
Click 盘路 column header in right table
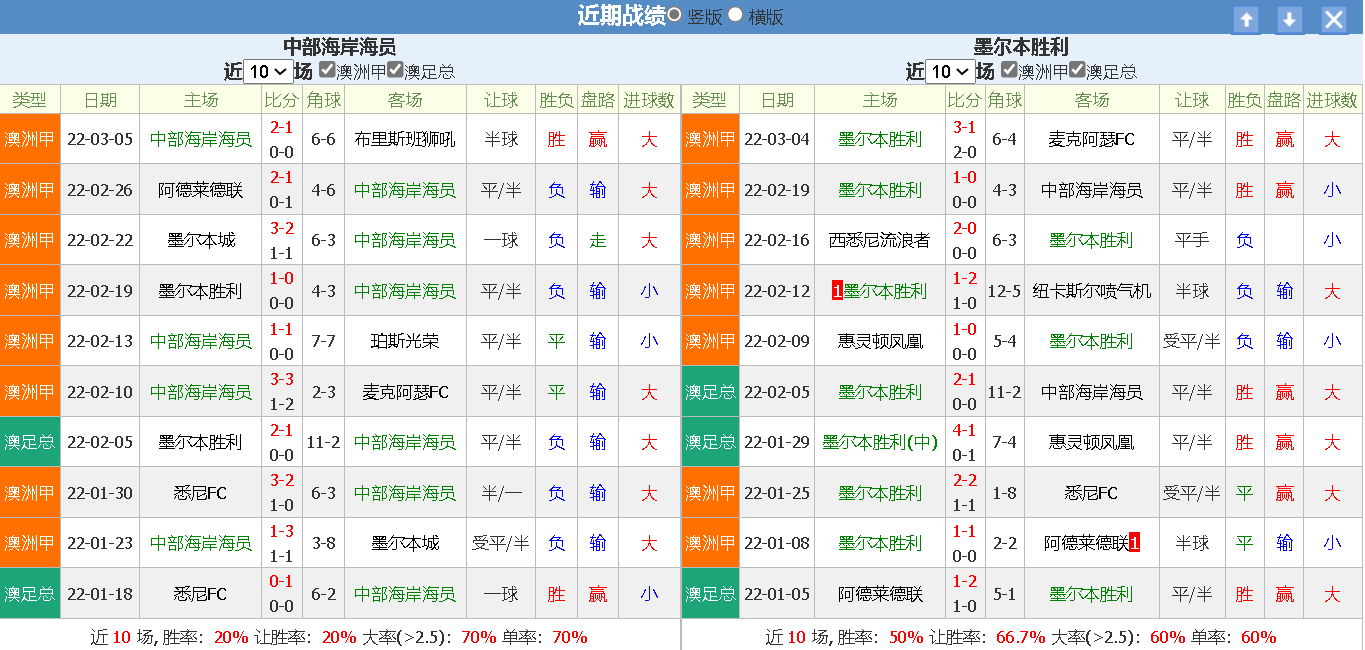click(1284, 100)
